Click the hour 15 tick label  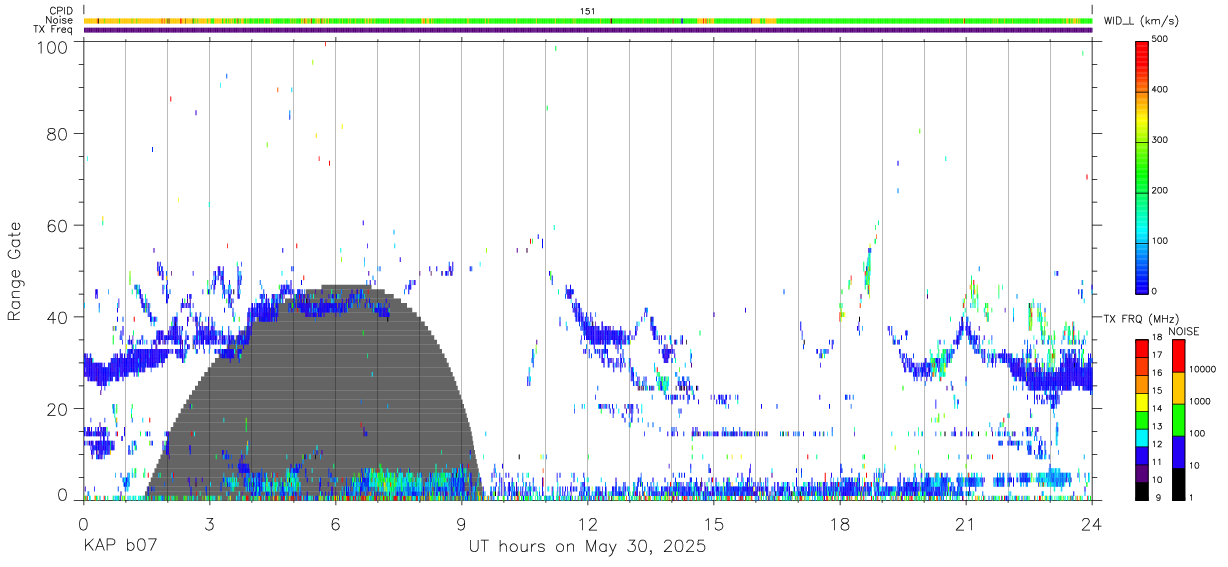[x=713, y=524]
